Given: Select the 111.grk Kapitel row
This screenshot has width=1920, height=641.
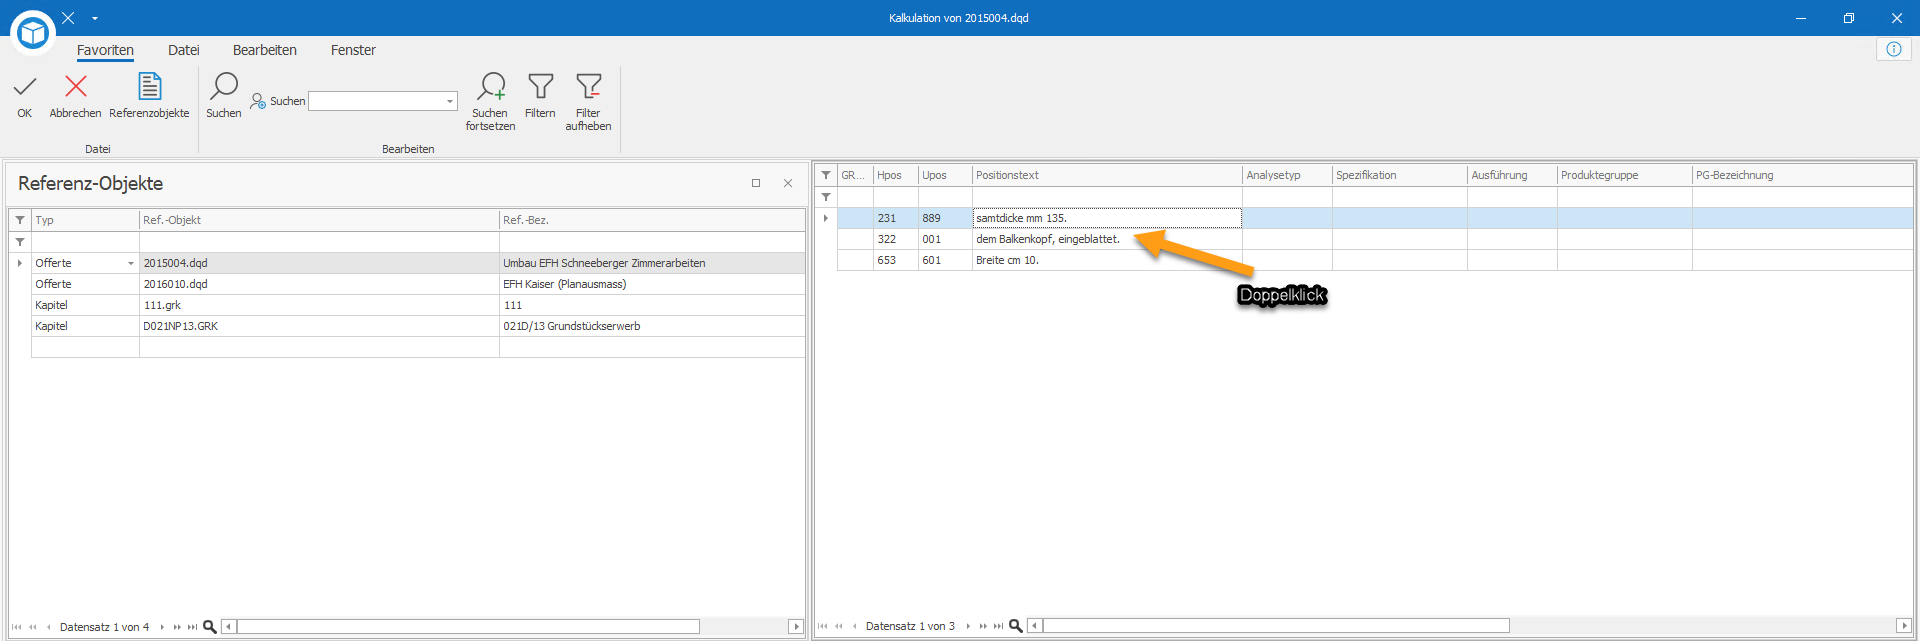Looking at the screenshot, I should point(418,305).
